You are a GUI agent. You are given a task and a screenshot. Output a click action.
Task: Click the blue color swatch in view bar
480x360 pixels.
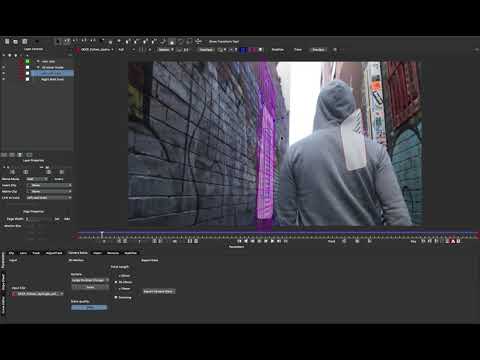point(243,50)
